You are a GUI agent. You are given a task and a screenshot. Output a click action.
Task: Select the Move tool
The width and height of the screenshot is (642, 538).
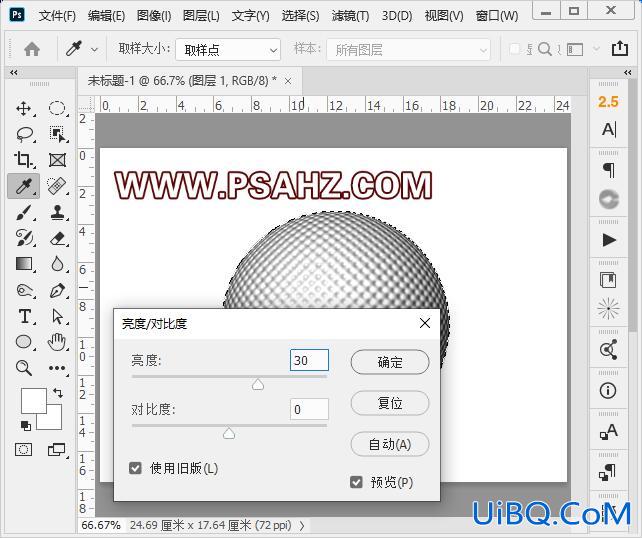[24, 109]
